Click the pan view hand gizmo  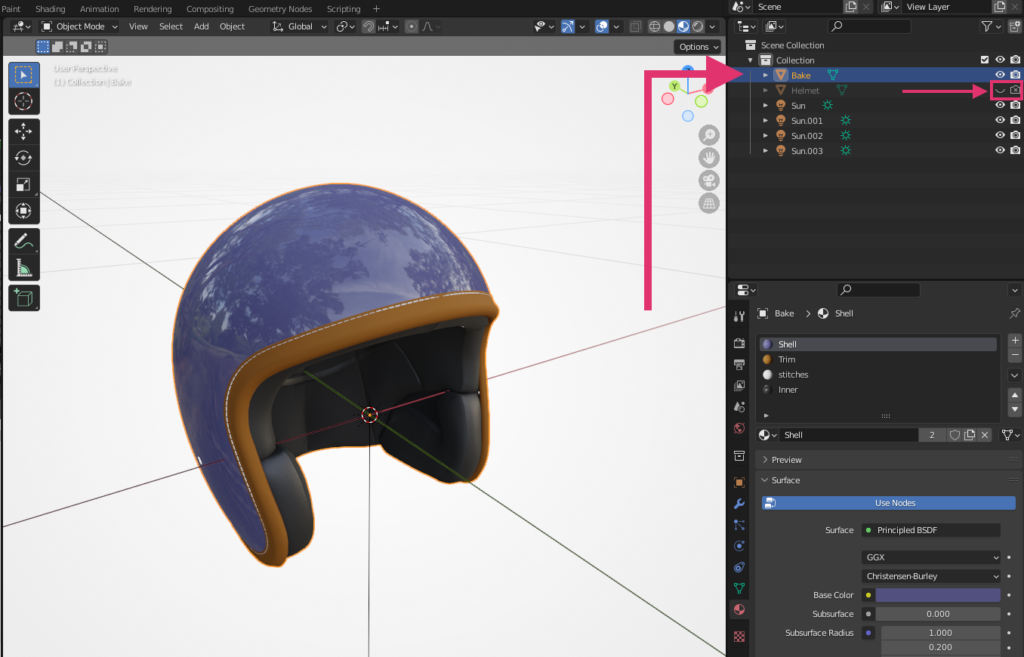click(709, 158)
